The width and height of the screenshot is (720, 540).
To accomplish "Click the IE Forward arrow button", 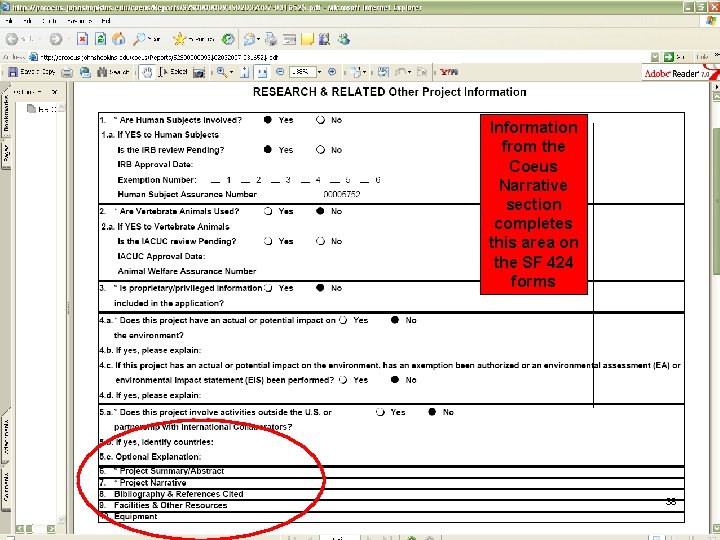I will click(56, 39).
